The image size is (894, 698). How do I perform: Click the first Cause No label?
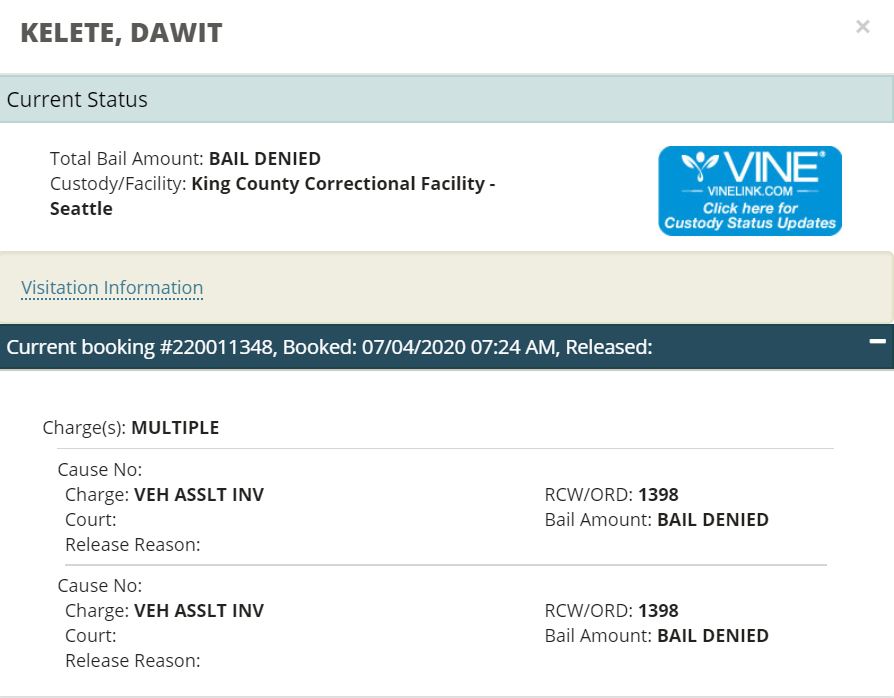(x=100, y=470)
